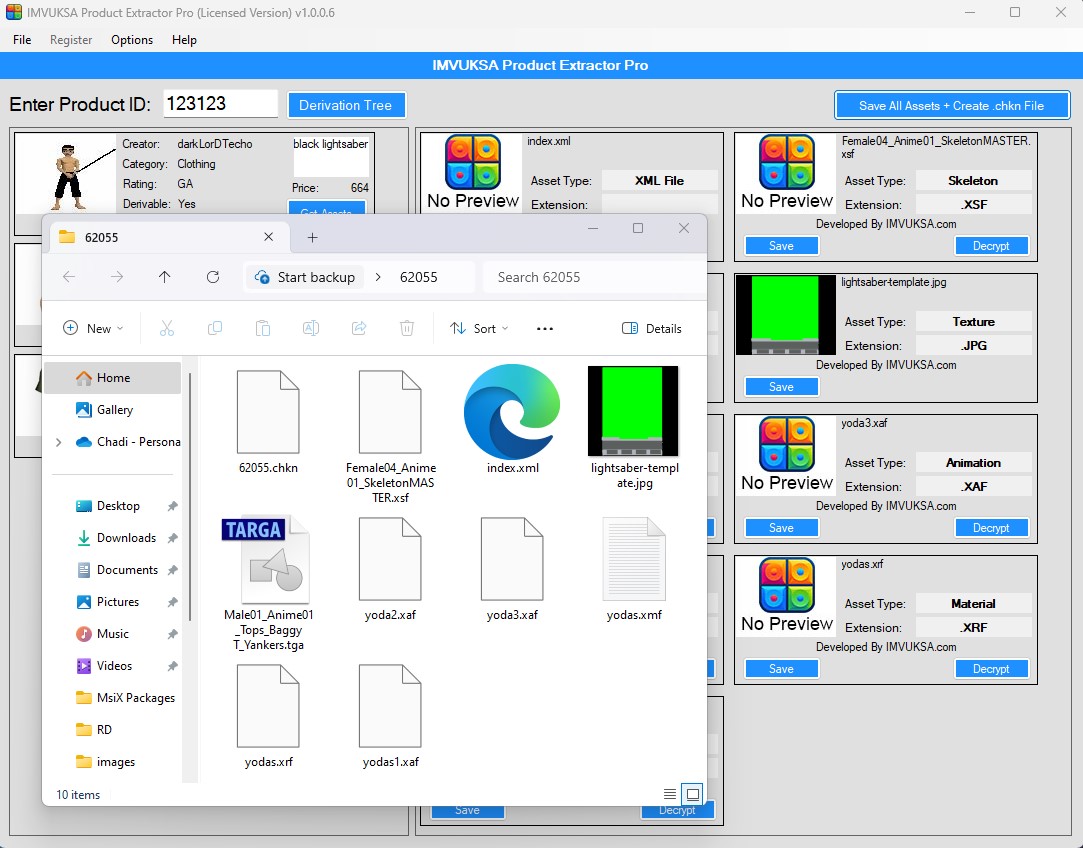Screen dimensions: 1083x848
Task: Open the Register menu
Action: [70, 39]
